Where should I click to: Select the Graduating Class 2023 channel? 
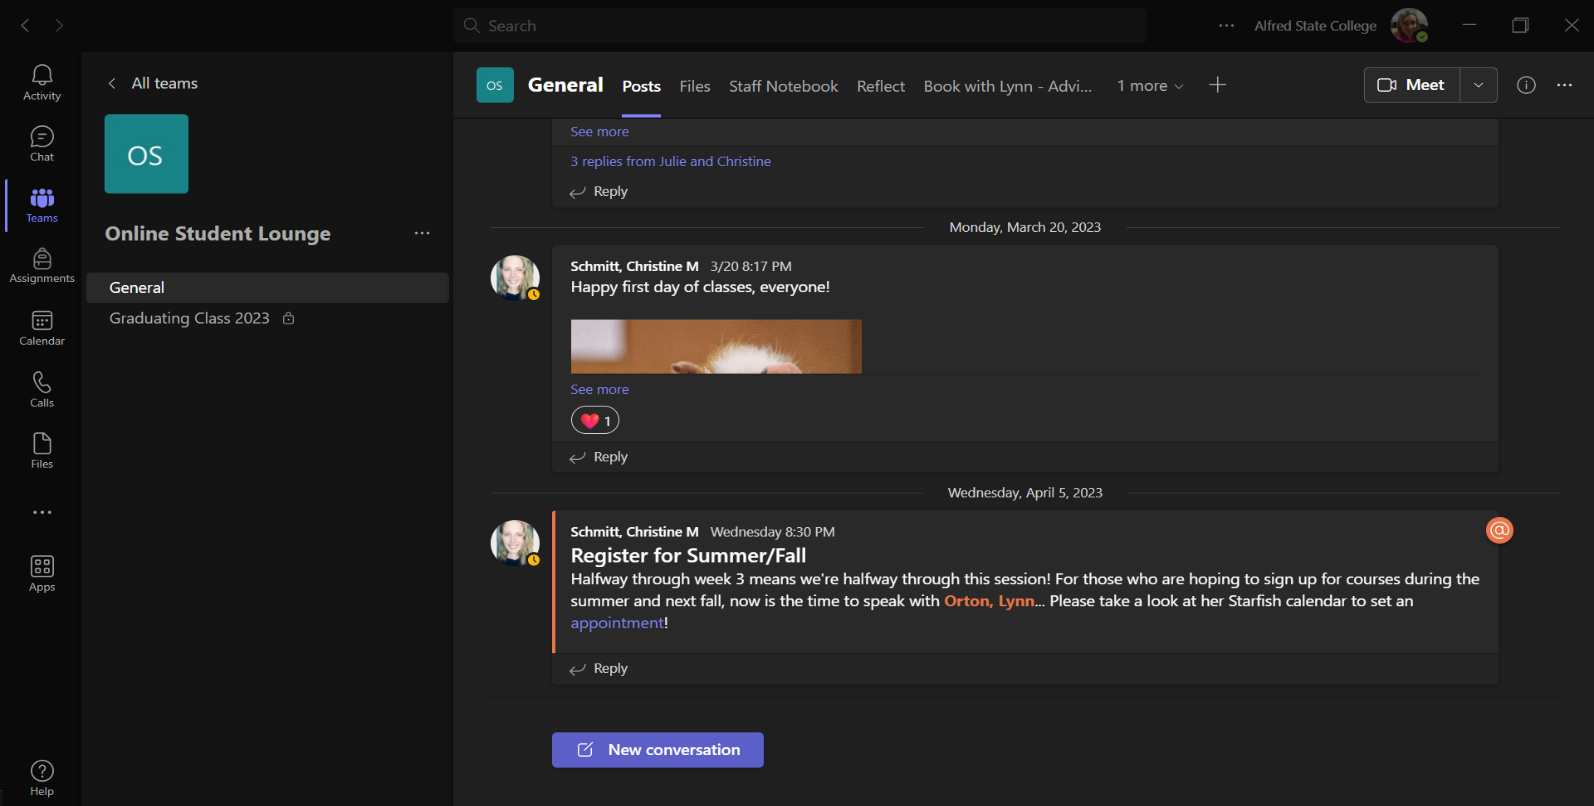click(190, 318)
